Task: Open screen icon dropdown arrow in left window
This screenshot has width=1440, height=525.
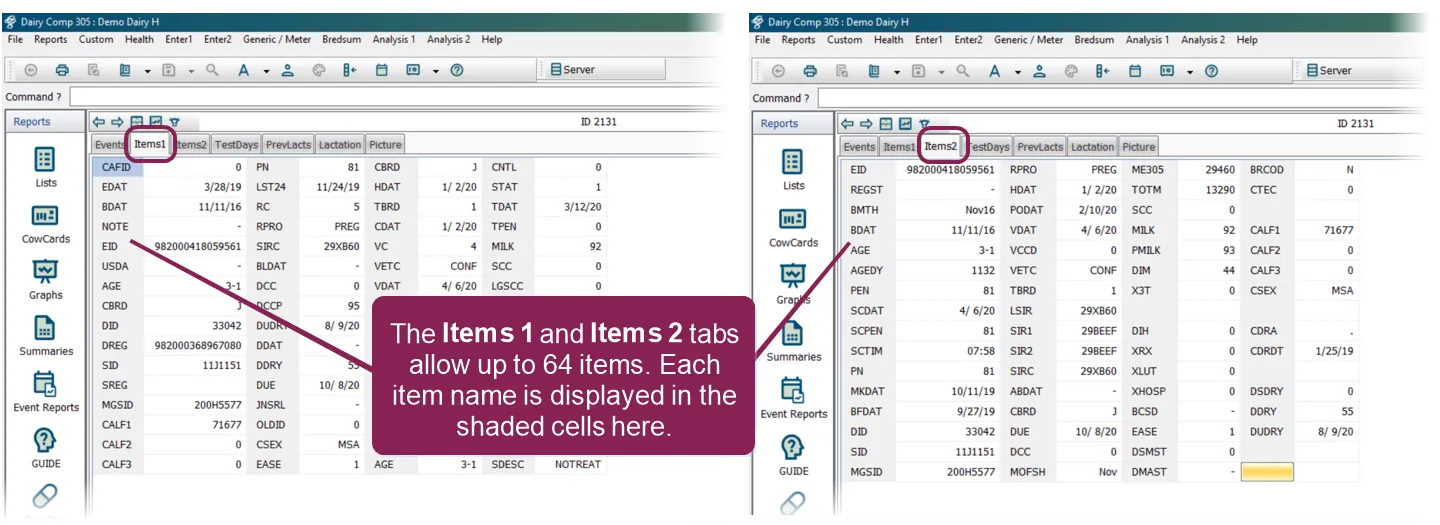Action: [x=436, y=71]
